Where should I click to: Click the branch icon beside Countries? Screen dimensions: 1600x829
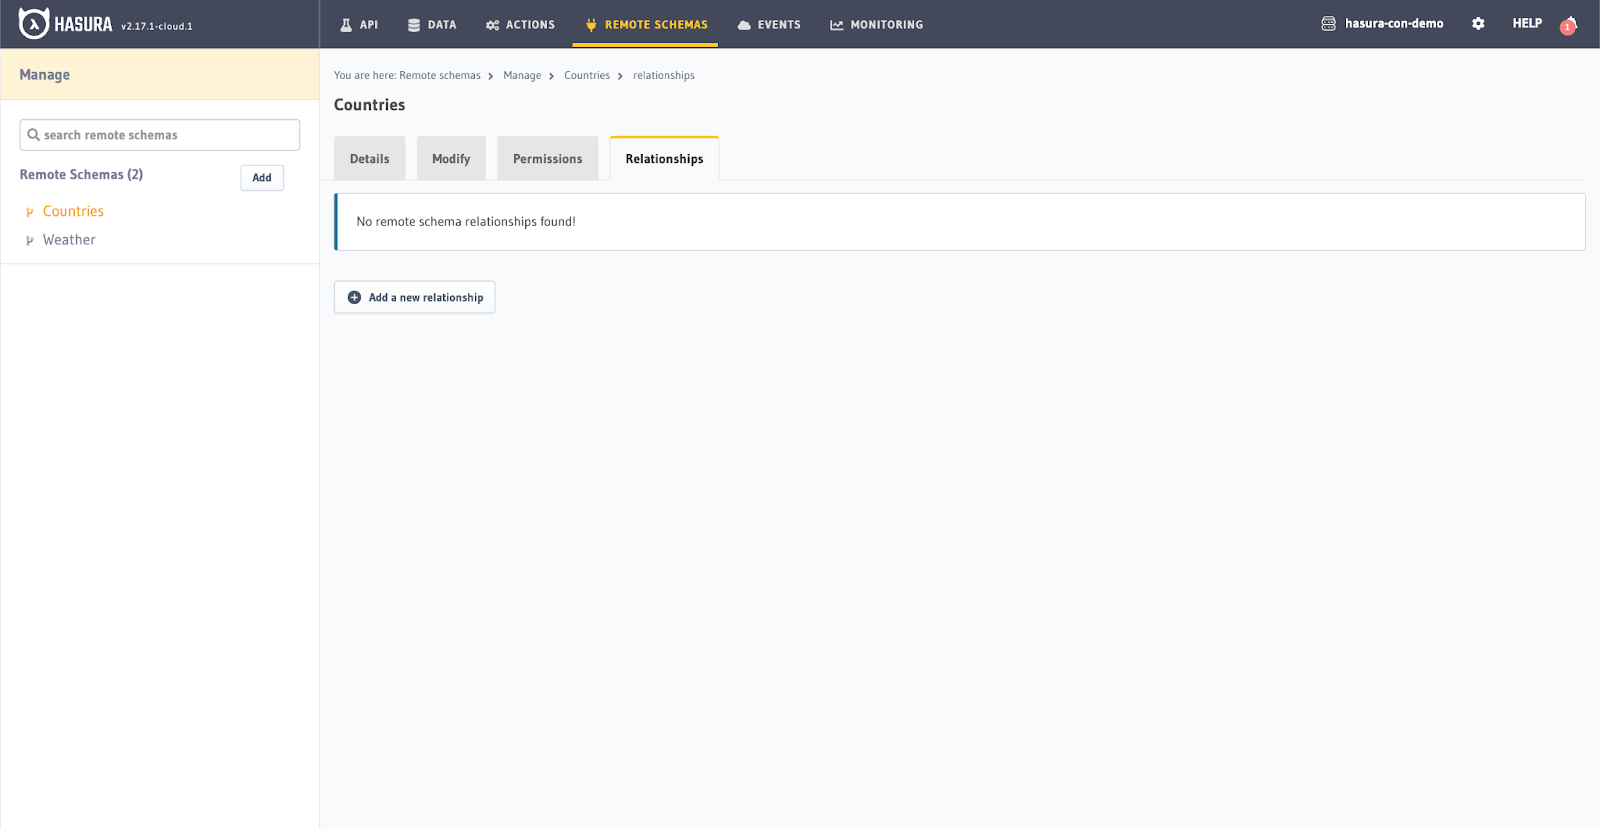[30, 212]
